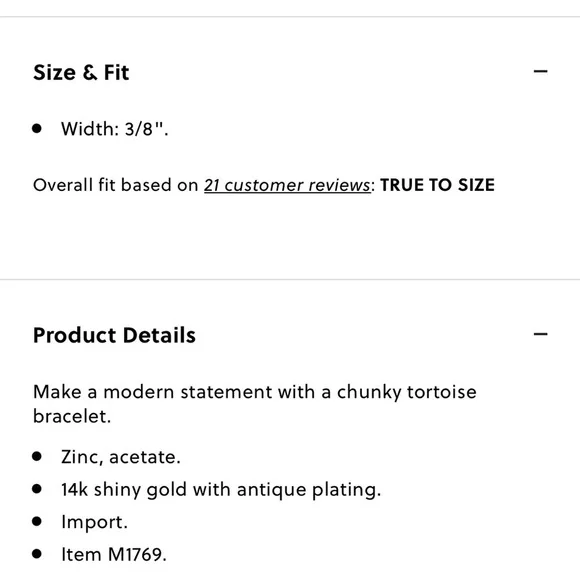This screenshot has height=580, width=580.
Task: Collapse Product Details using minus icon
Action: tap(540, 334)
